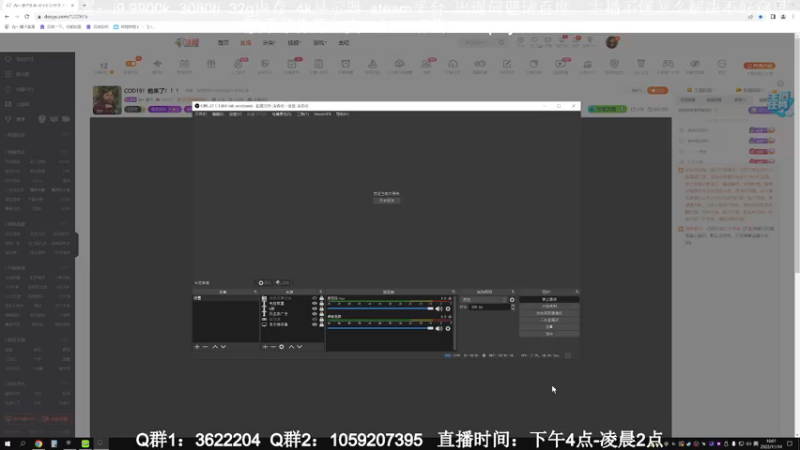
Task: Start recording in OBS Controls
Action: tap(549, 306)
